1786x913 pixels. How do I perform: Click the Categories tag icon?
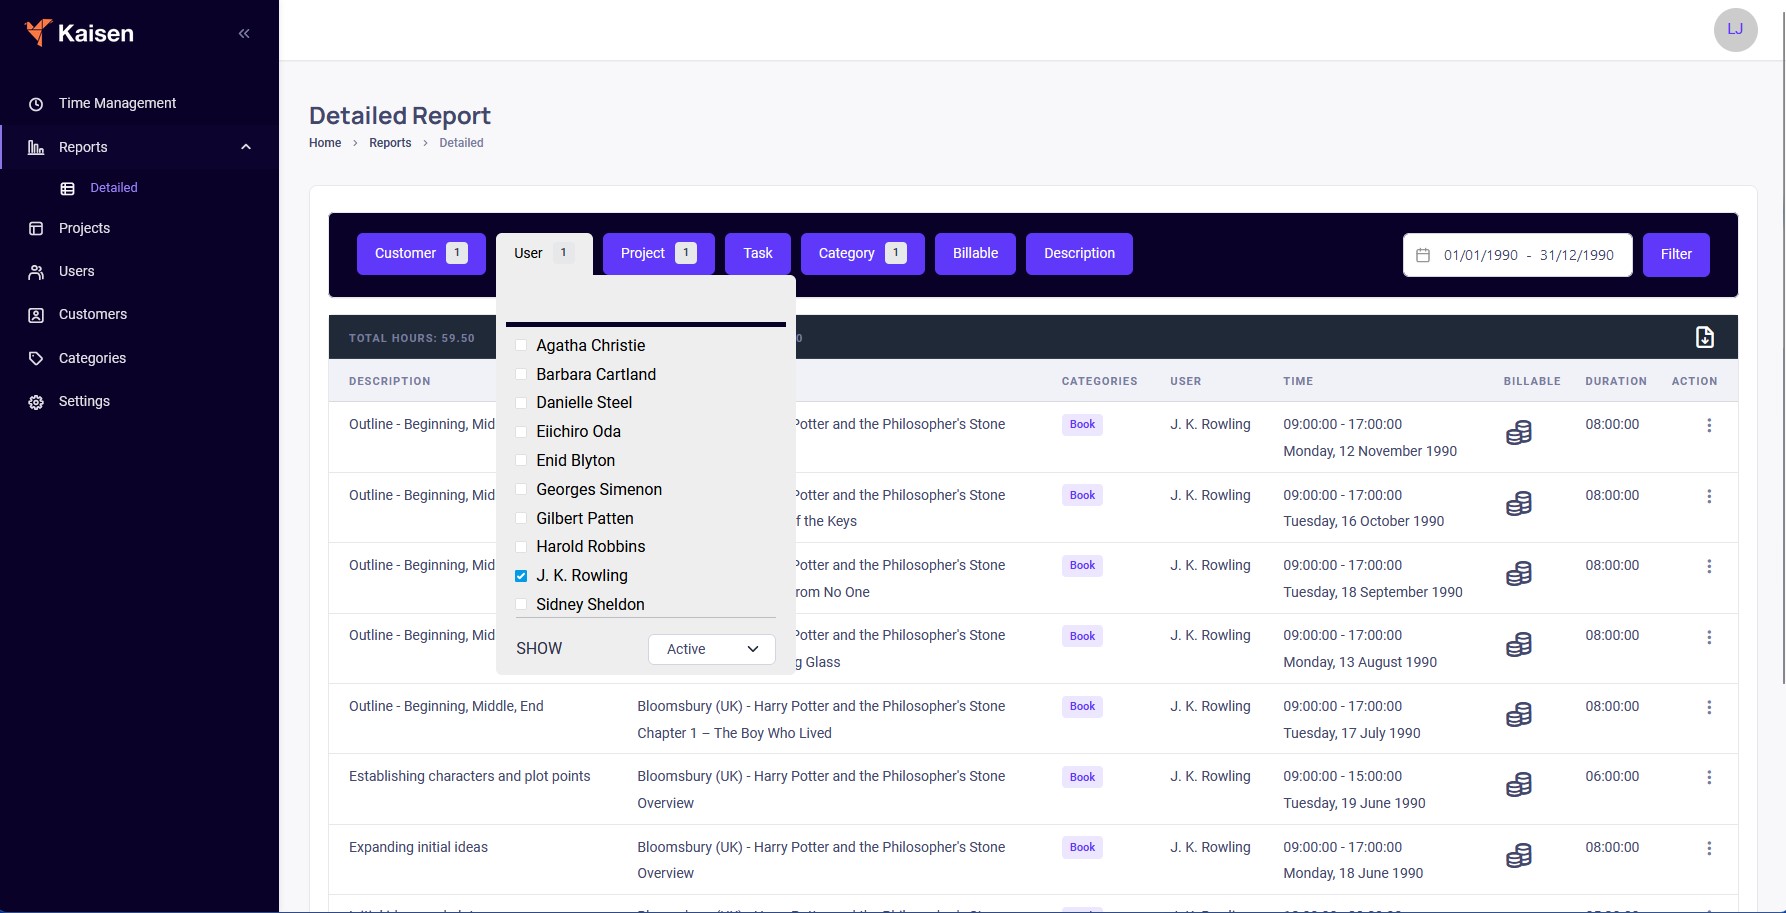click(x=36, y=358)
